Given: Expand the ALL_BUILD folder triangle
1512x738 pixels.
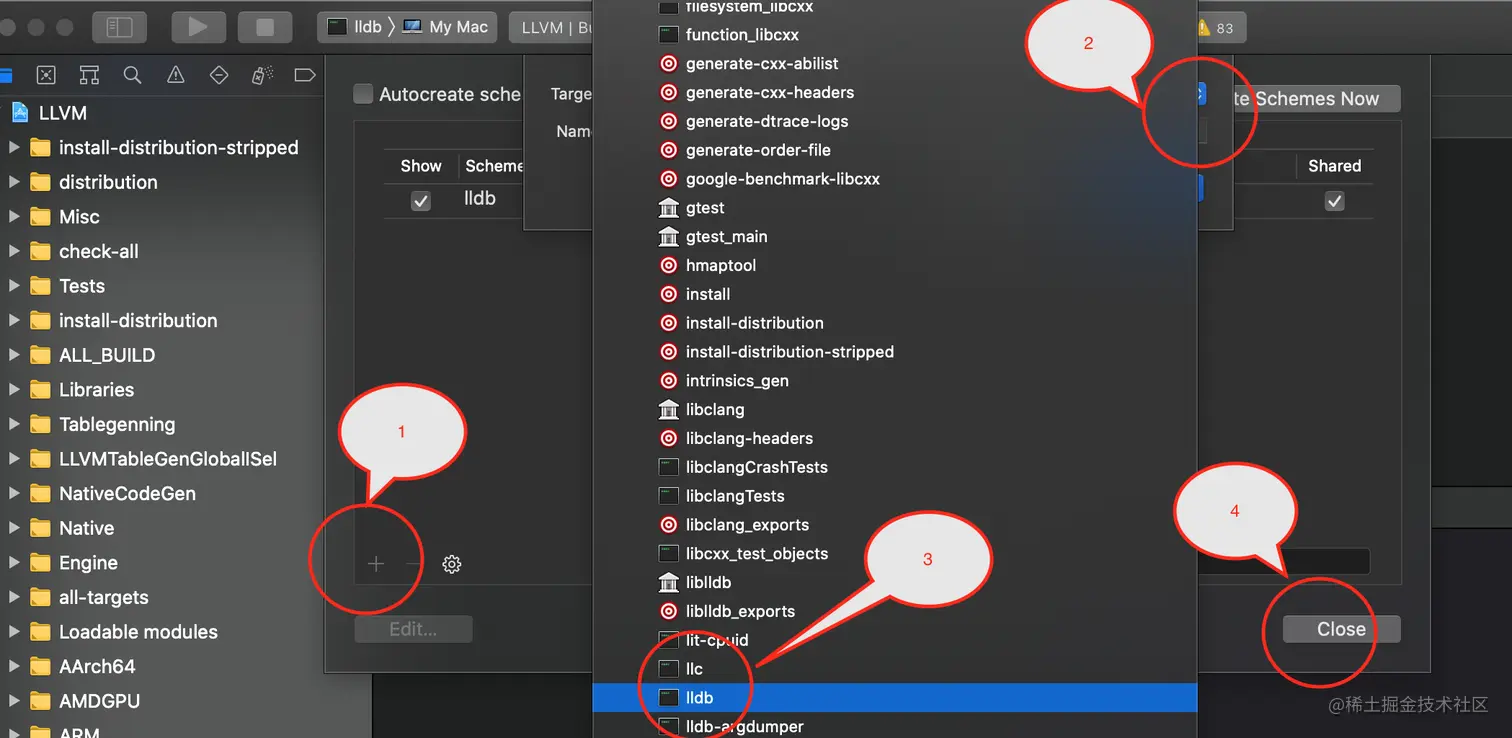Looking at the screenshot, I should tap(14, 355).
